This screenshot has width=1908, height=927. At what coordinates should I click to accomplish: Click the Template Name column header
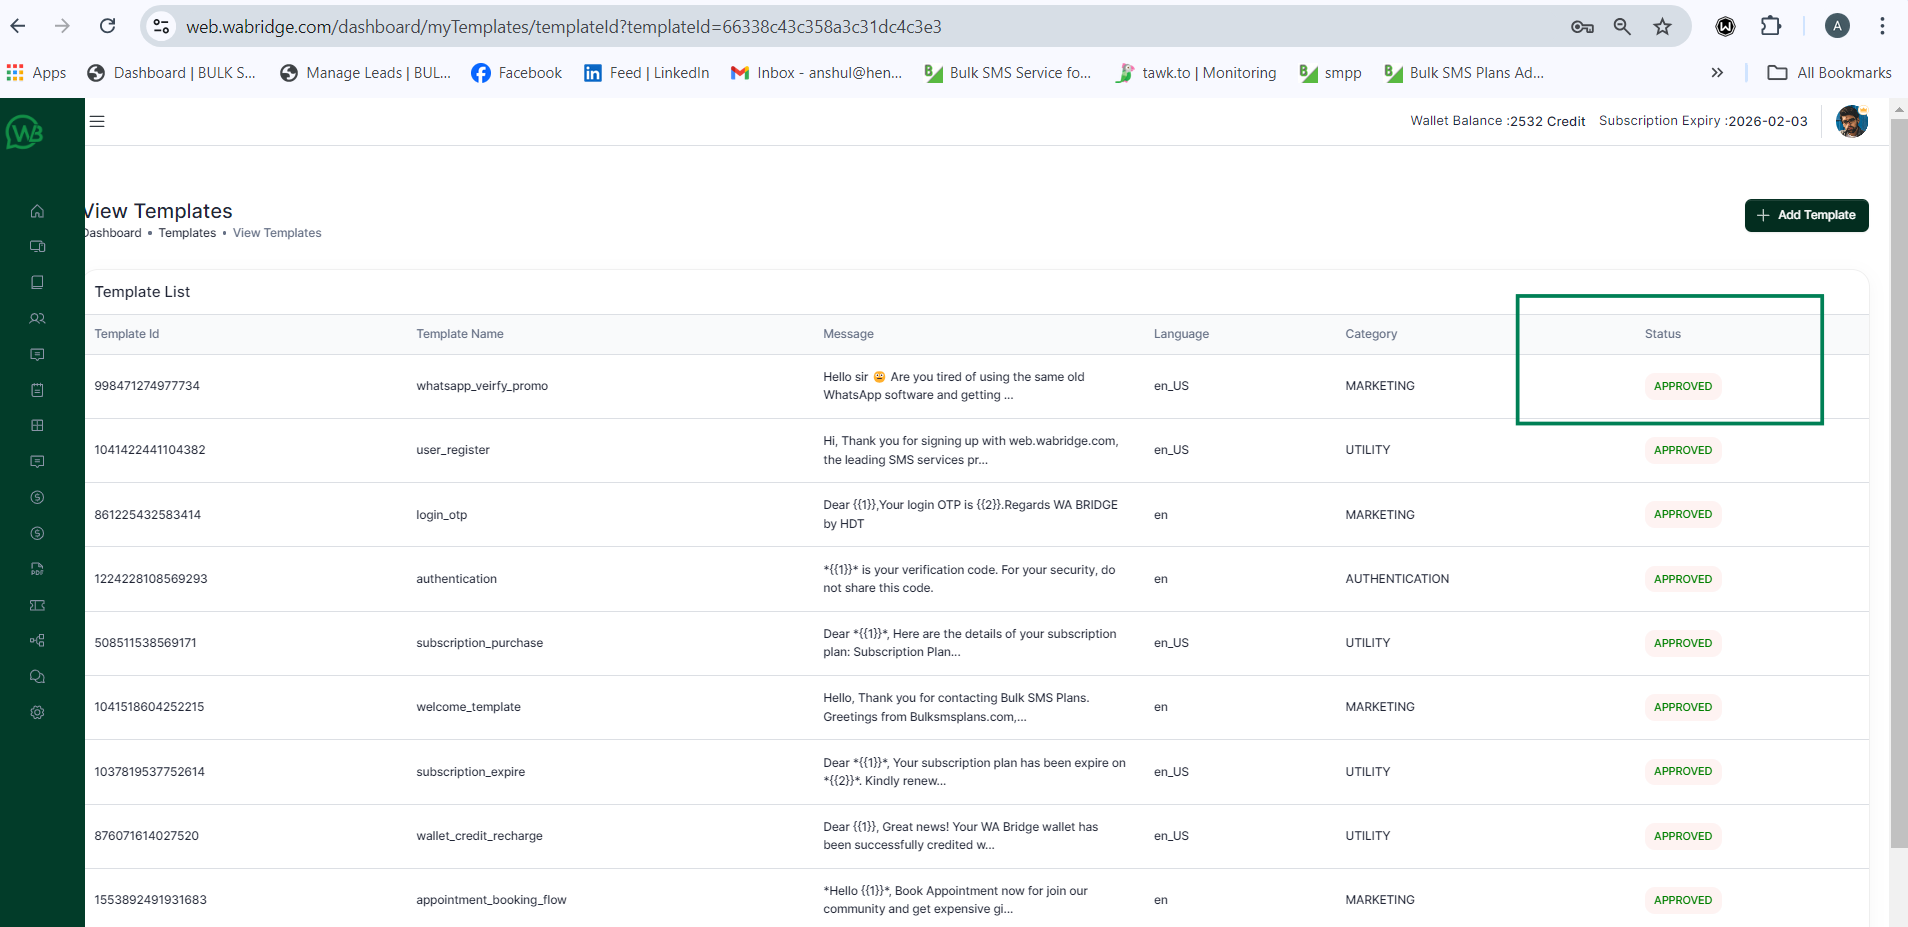tap(460, 334)
